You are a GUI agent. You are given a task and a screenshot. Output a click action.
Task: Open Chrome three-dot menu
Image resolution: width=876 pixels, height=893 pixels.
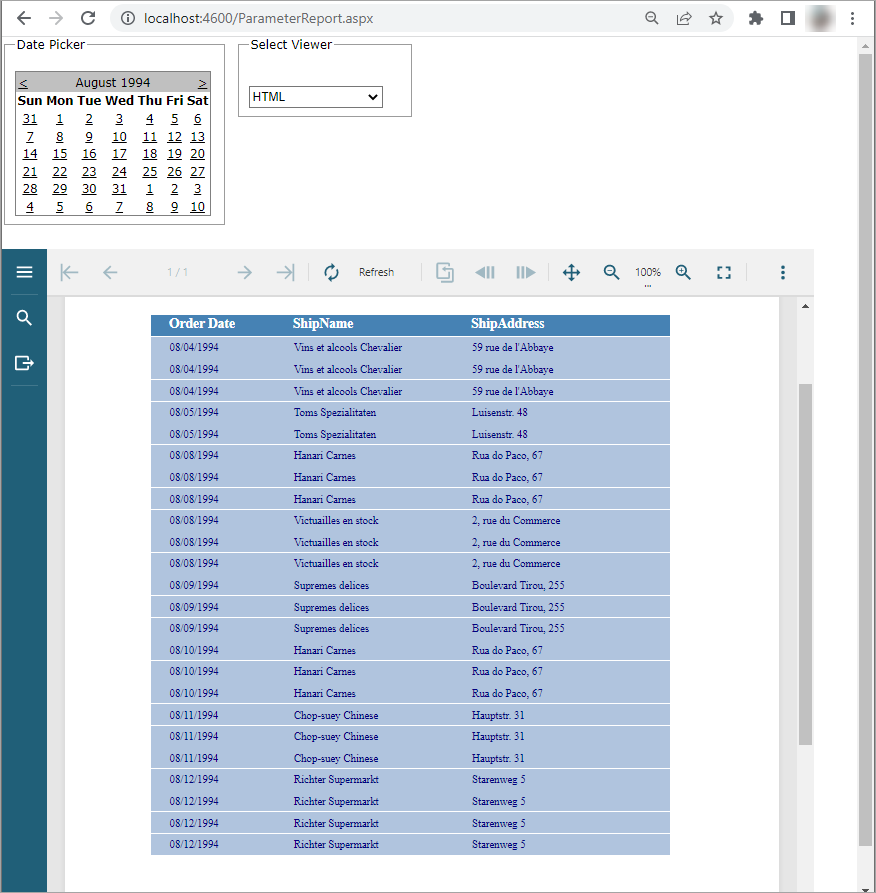[852, 18]
